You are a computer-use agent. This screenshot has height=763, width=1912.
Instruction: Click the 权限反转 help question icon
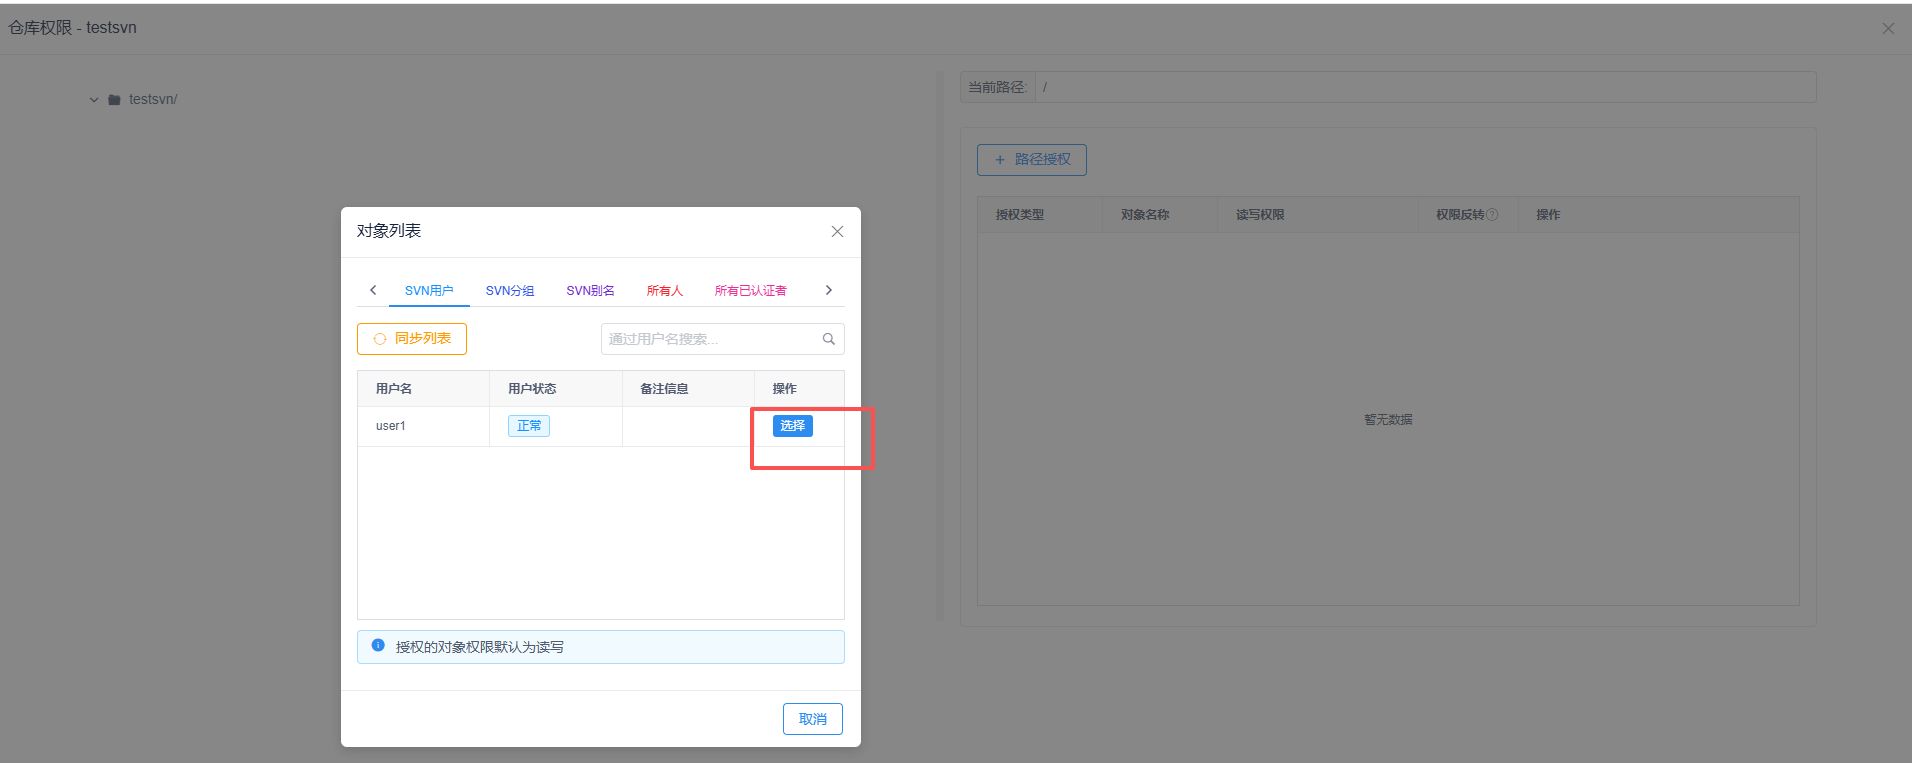pyautogui.click(x=1492, y=215)
